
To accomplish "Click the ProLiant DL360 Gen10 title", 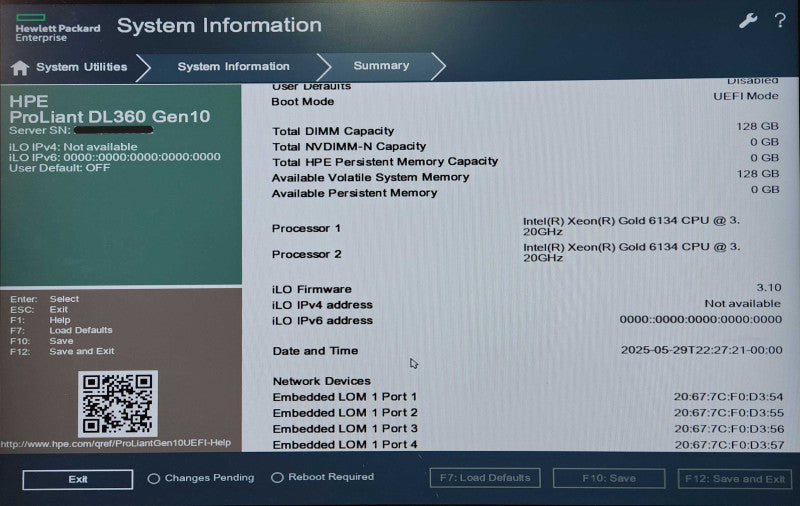I will (110, 117).
